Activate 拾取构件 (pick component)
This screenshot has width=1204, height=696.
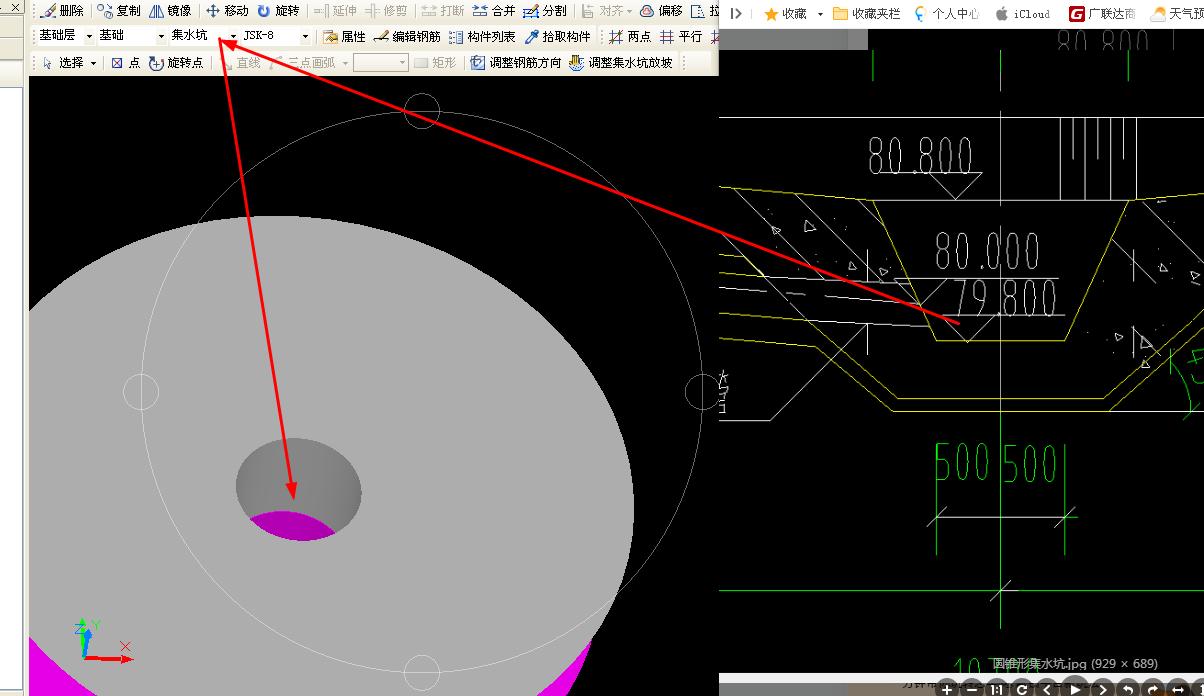click(558, 36)
